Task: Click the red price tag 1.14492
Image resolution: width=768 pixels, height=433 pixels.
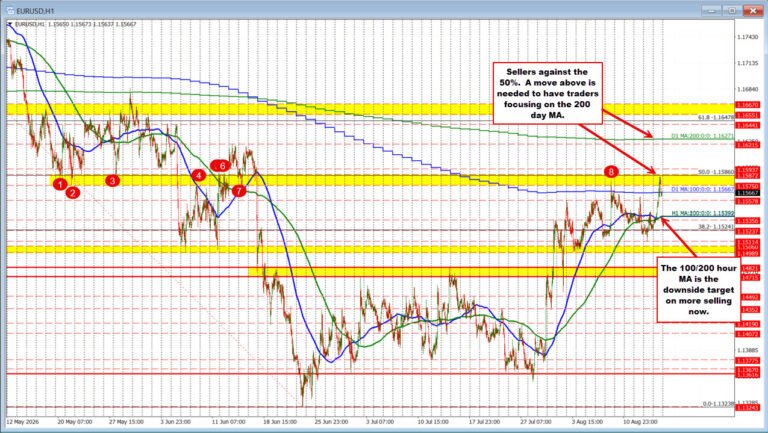Action: (x=750, y=297)
